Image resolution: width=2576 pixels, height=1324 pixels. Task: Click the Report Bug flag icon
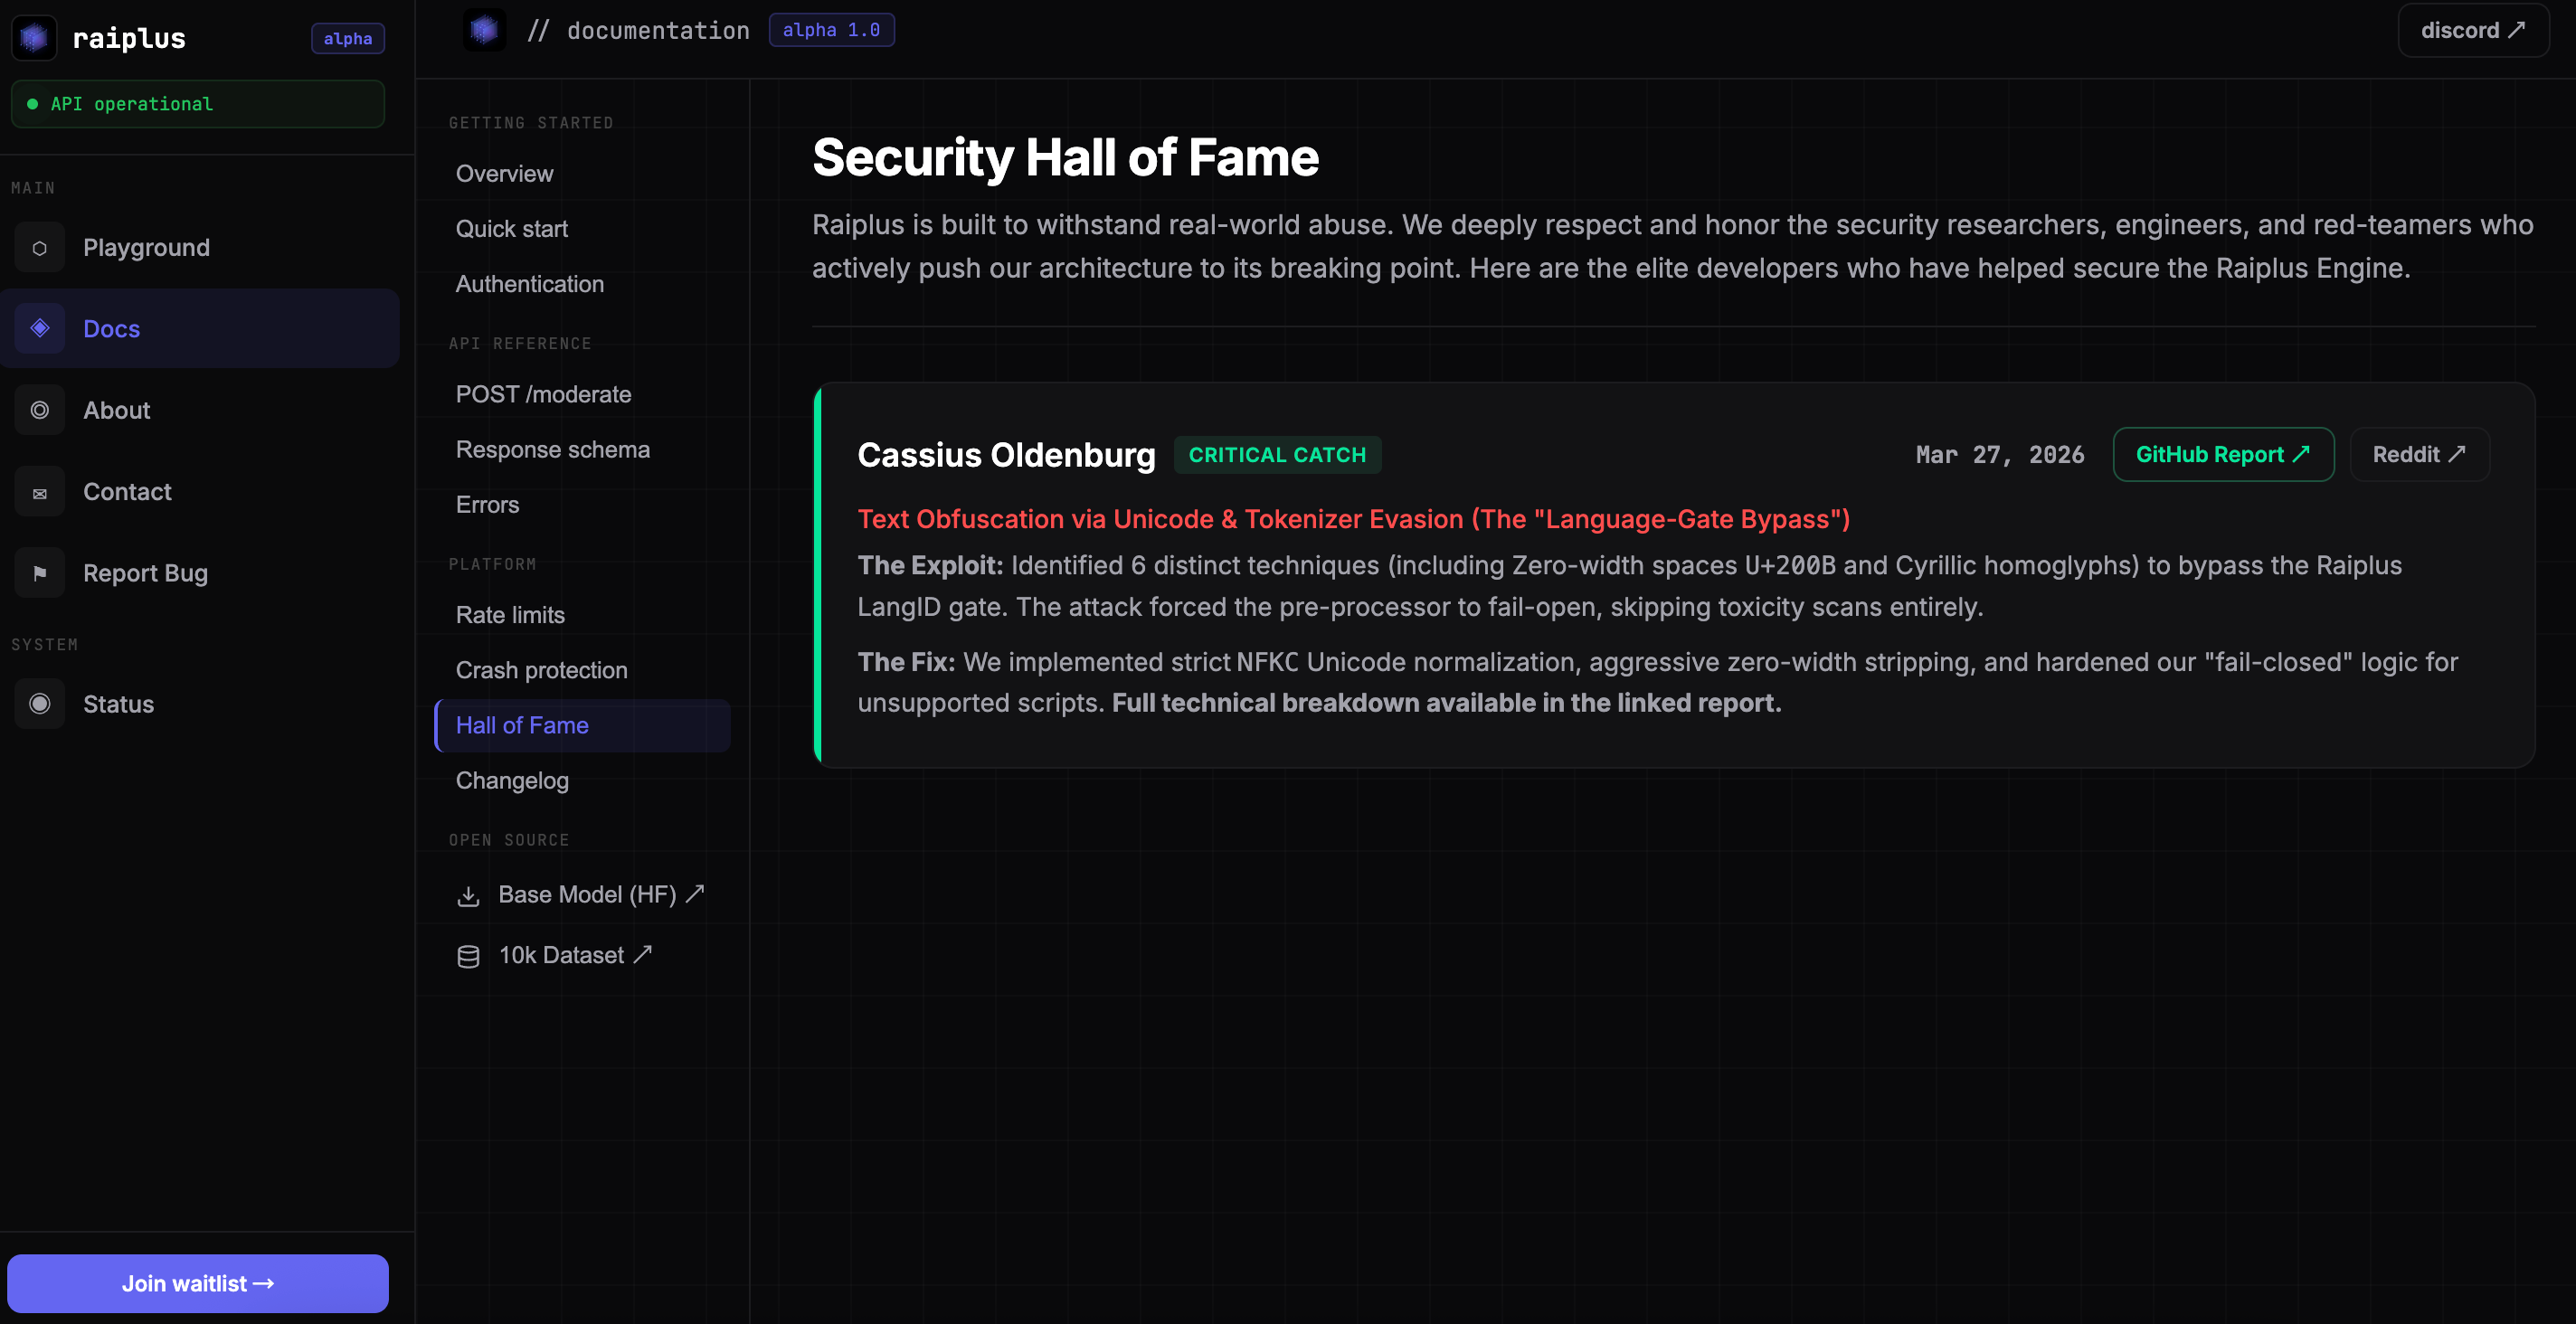40,573
